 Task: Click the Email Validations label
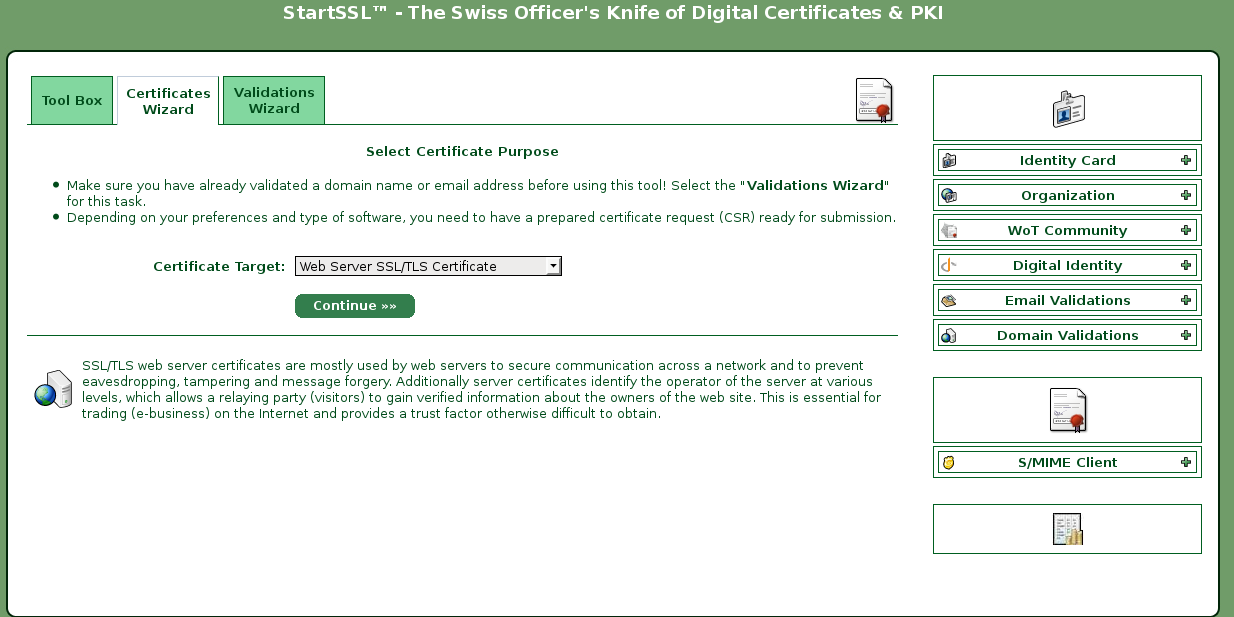click(1067, 300)
